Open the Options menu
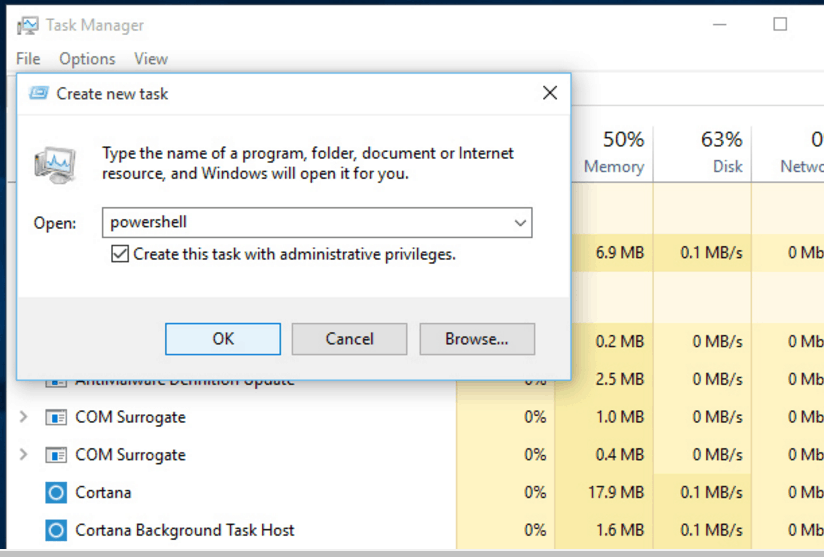This screenshot has width=824, height=557. (87, 59)
